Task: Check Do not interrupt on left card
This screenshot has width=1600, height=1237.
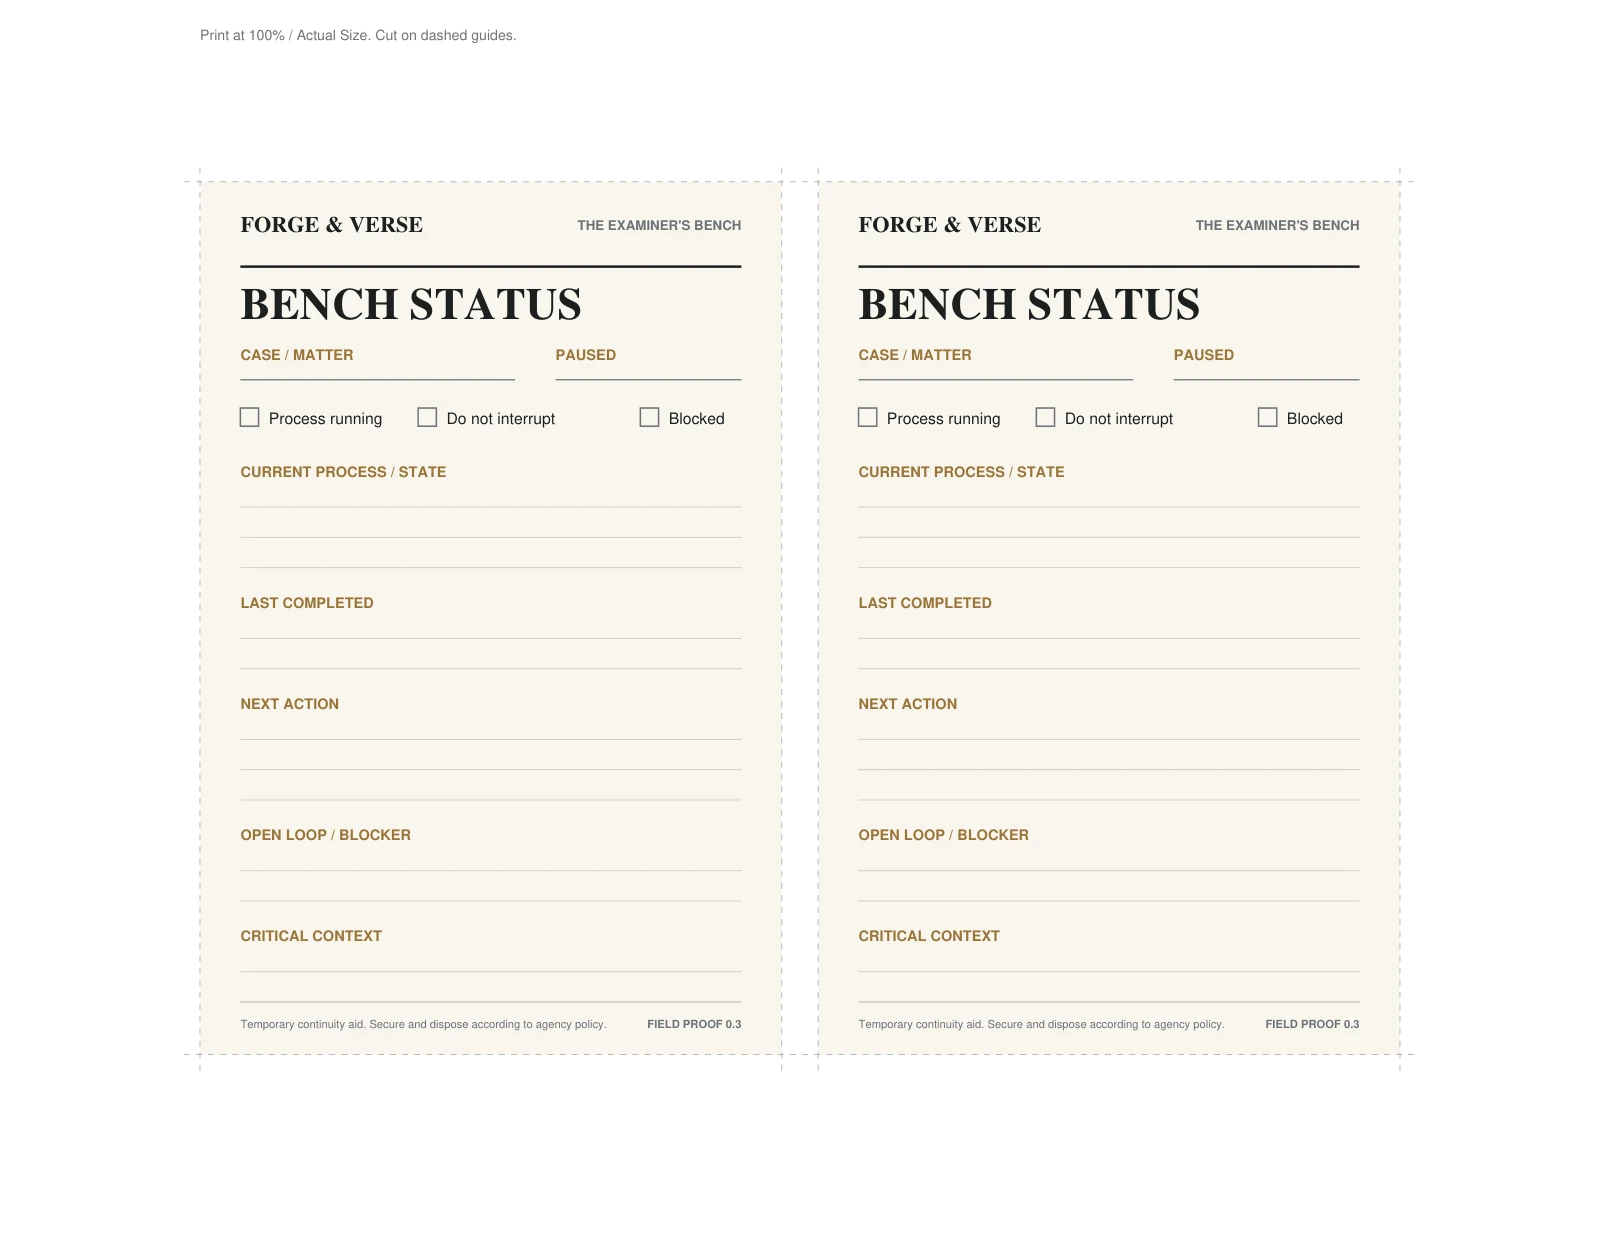Action: [427, 417]
